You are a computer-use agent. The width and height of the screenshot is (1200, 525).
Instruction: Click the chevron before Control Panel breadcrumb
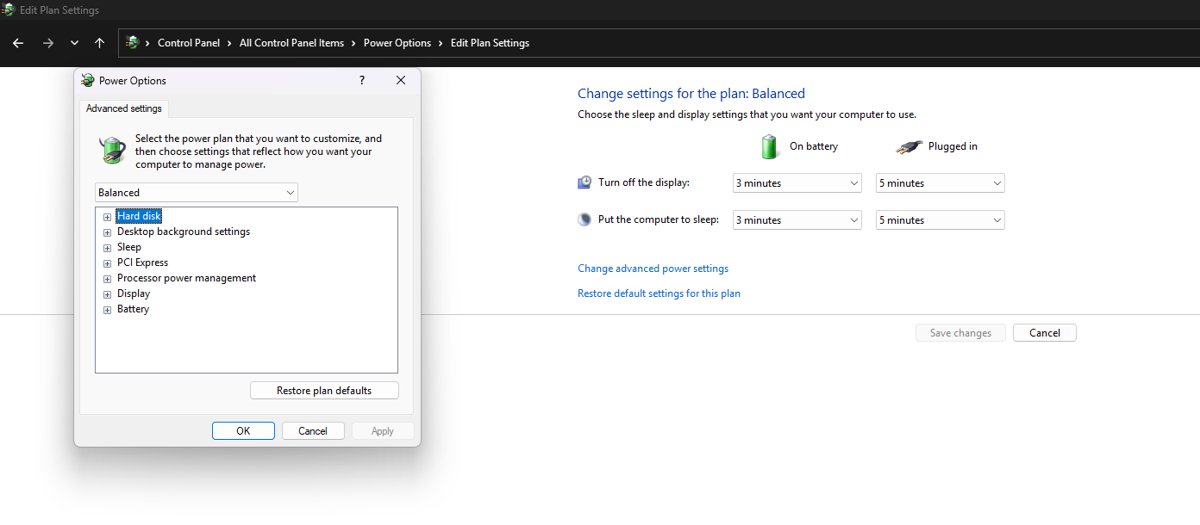pyautogui.click(x=148, y=43)
